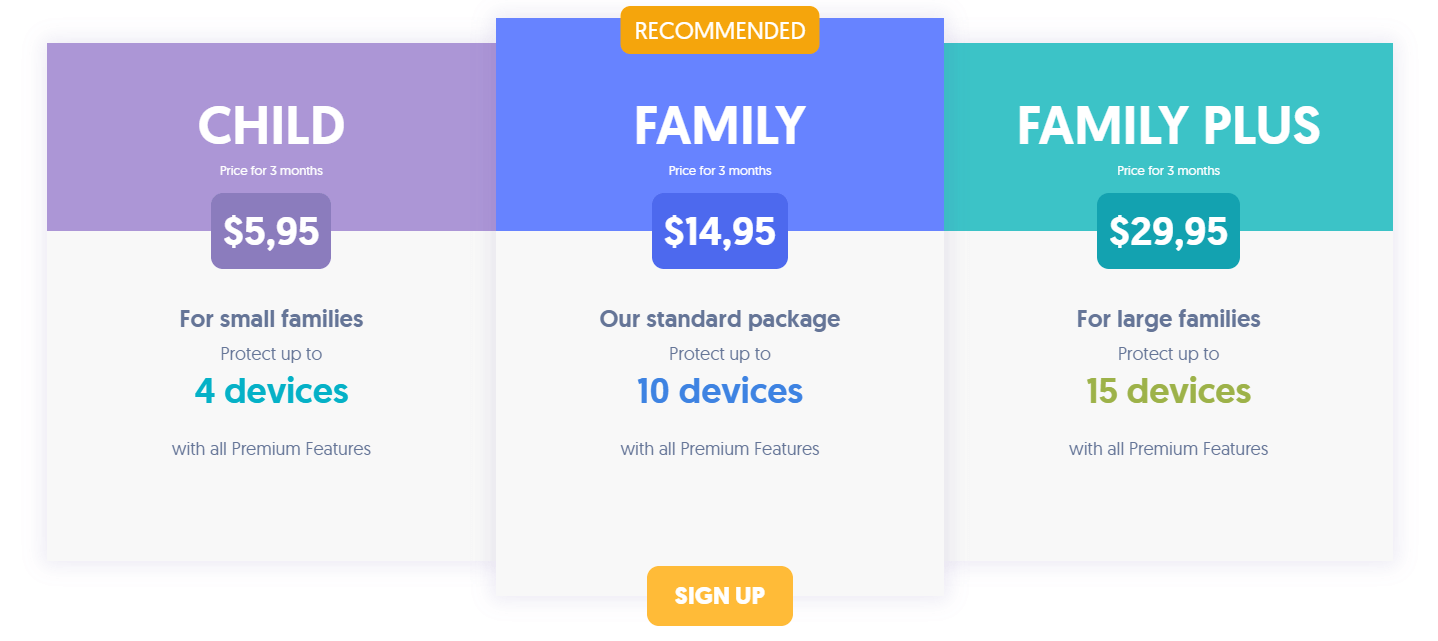This screenshot has height=641, width=1438.
Task: Select the $29,95 price tag
Action: pos(1168,231)
